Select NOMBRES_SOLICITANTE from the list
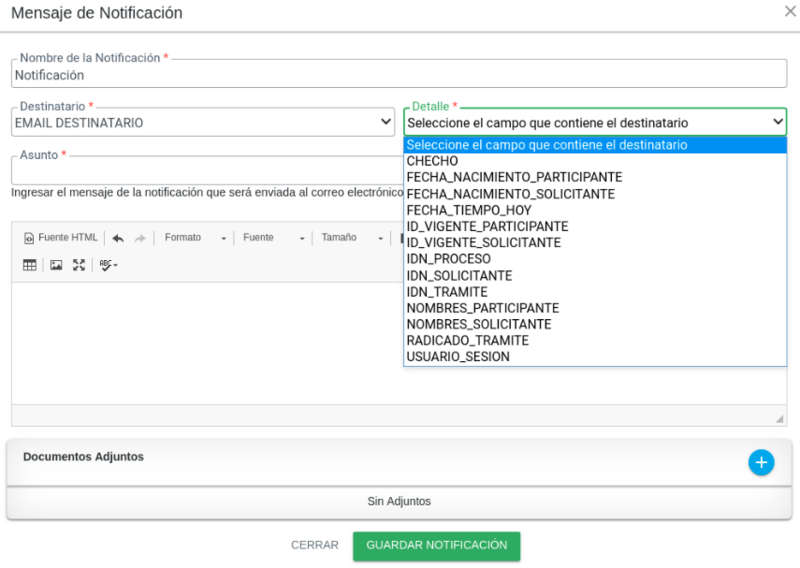 click(x=478, y=325)
